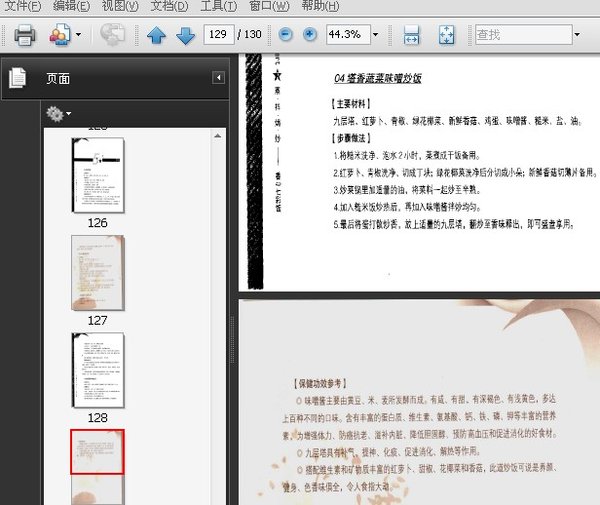Screen dimensions: 600x505
Task: Click the collaborate people icon
Action: pyautogui.click(x=60, y=35)
